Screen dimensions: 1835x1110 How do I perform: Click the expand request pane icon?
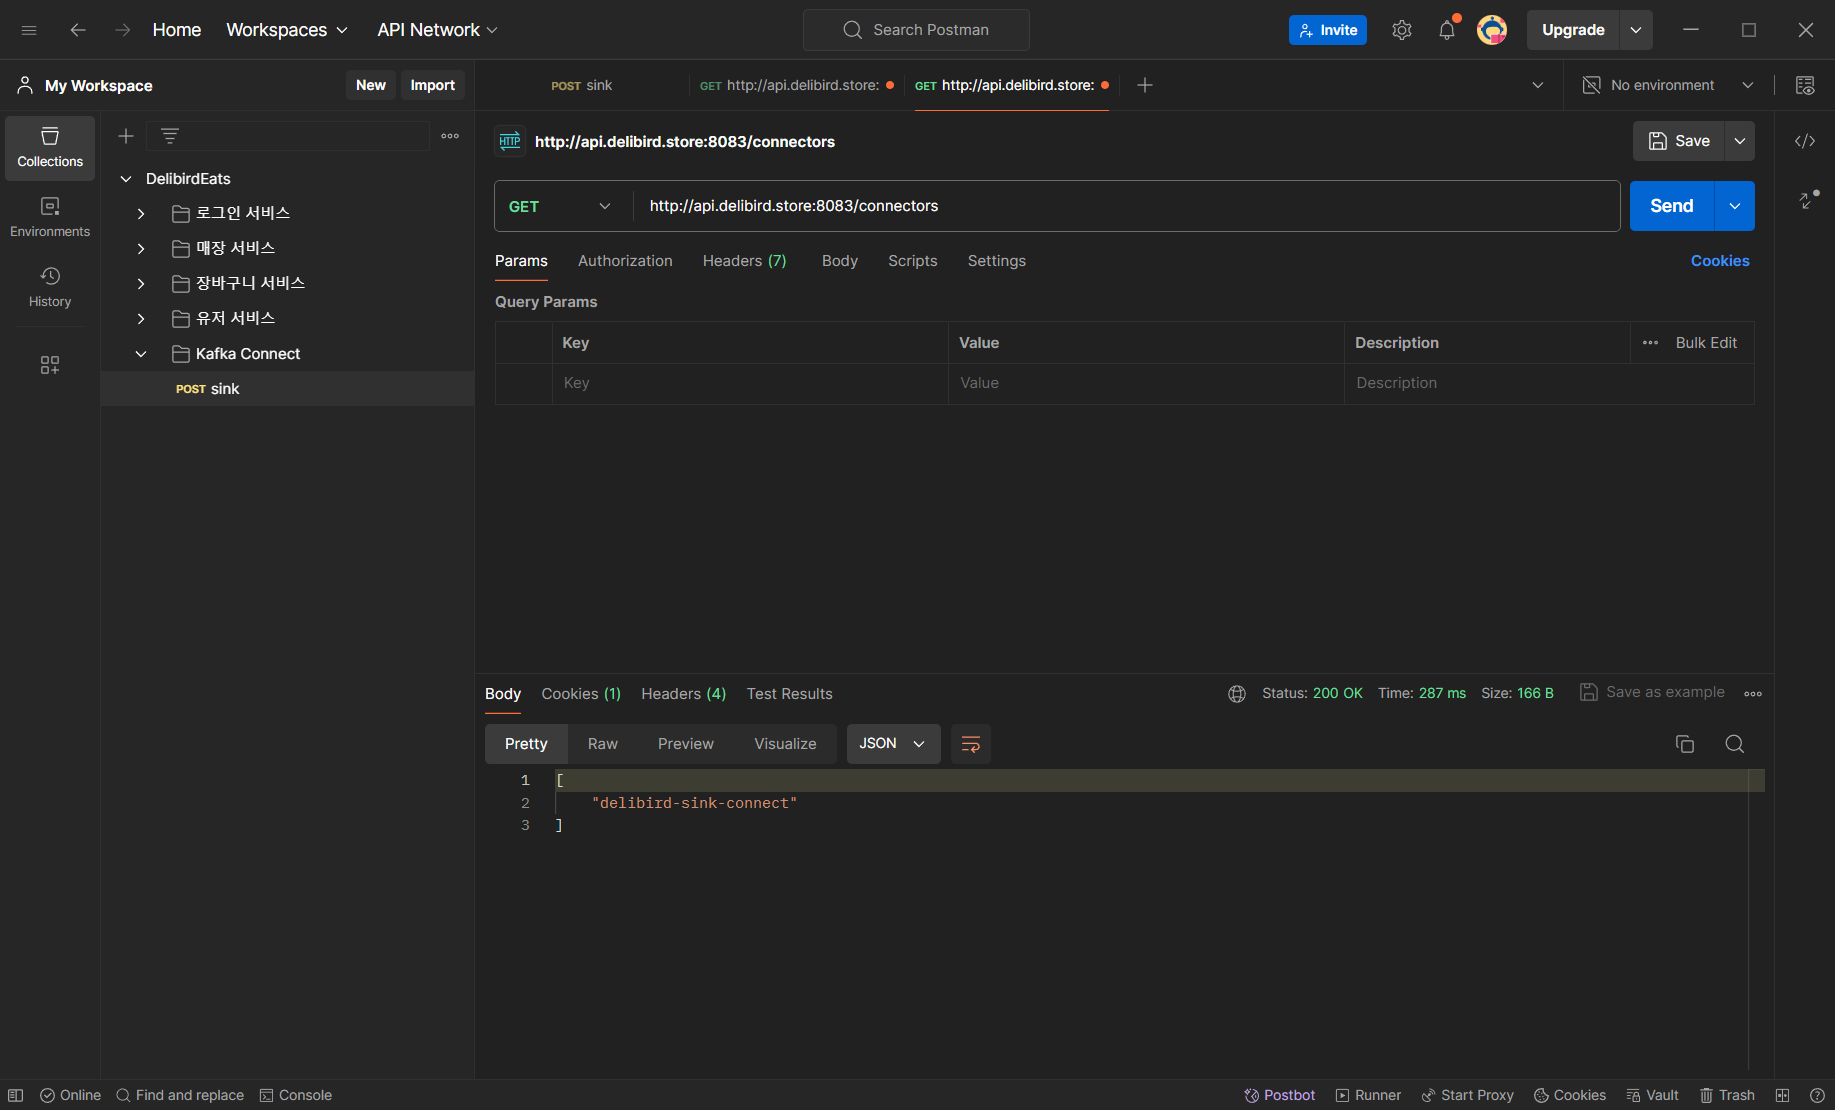[x=1808, y=200]
